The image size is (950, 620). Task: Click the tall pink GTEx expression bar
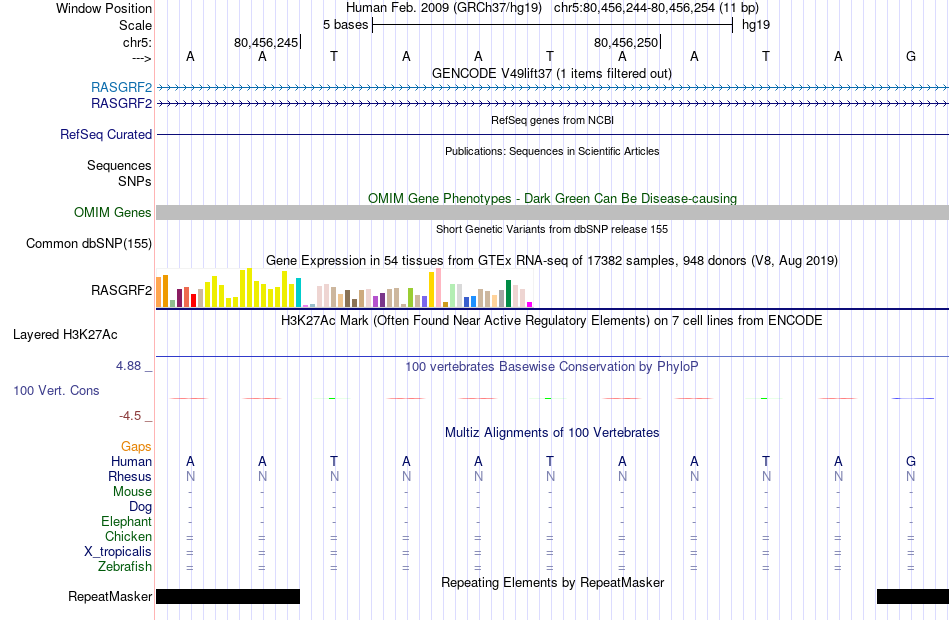tap(439, 288)
